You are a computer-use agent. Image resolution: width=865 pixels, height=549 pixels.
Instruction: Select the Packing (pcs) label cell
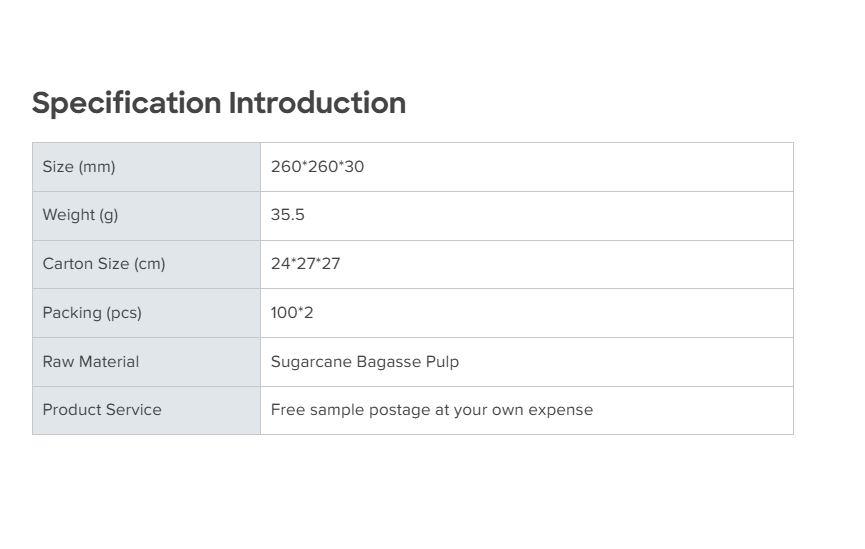tap(92, 313)
